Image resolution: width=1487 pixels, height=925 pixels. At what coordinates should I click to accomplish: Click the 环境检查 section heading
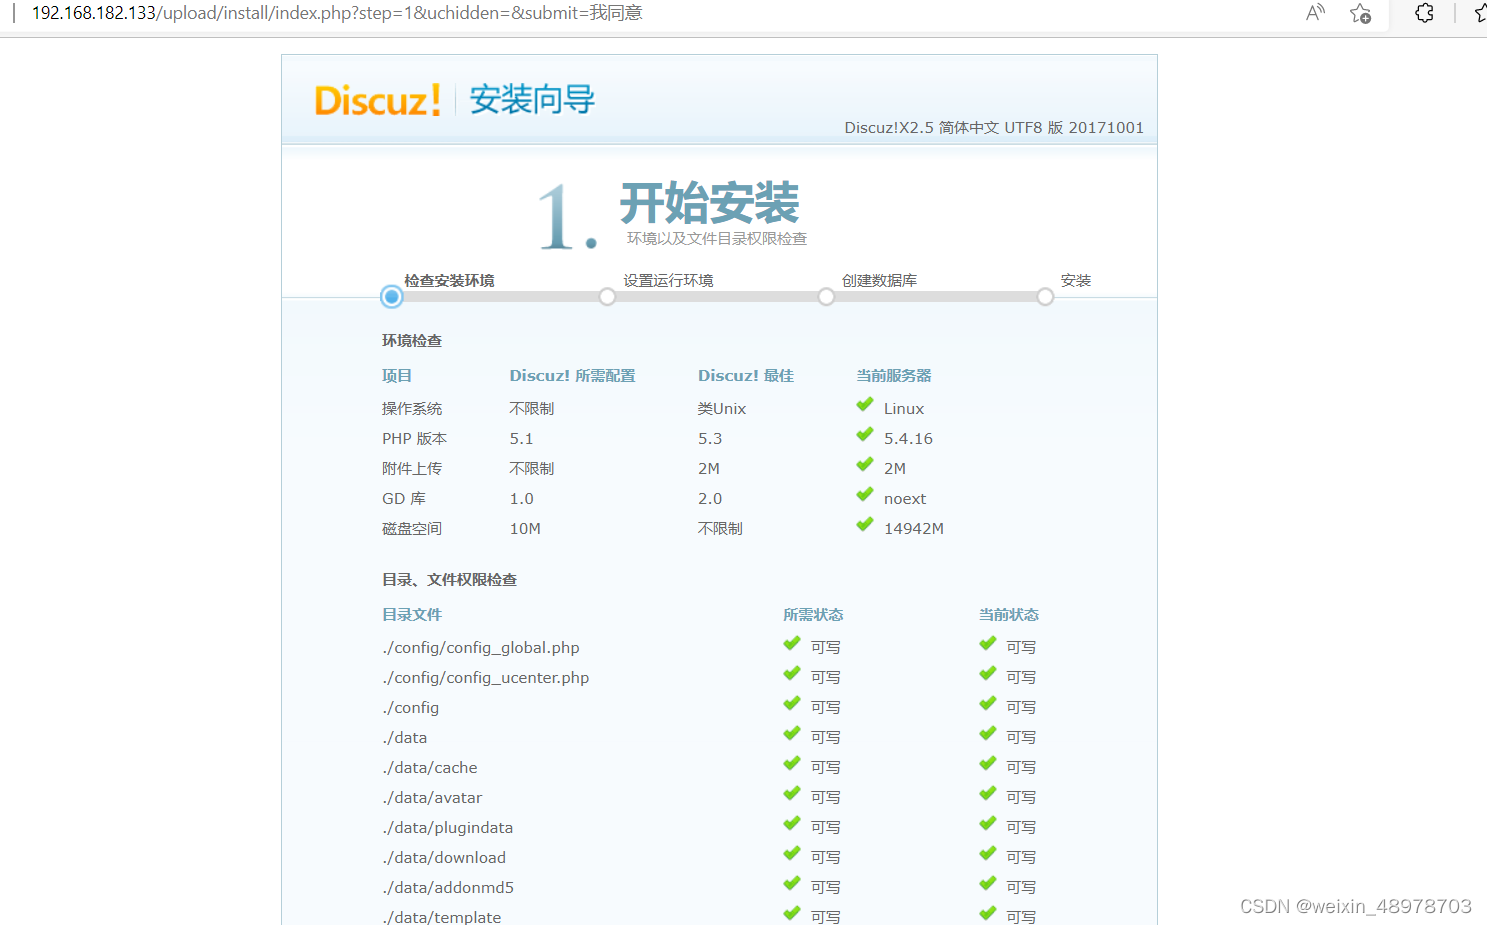(x=412, y=341)
